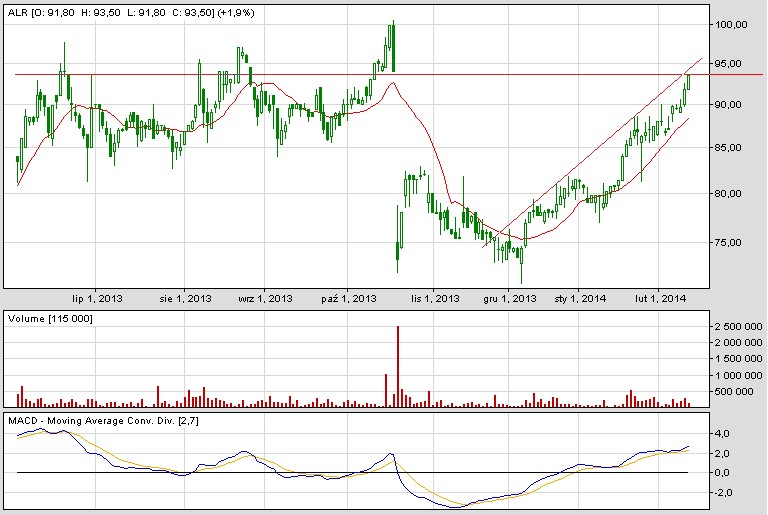Select the 1 500 000 volume axis label
The image size is (768, 515).
pyautogui.click(x=739, y=359)
